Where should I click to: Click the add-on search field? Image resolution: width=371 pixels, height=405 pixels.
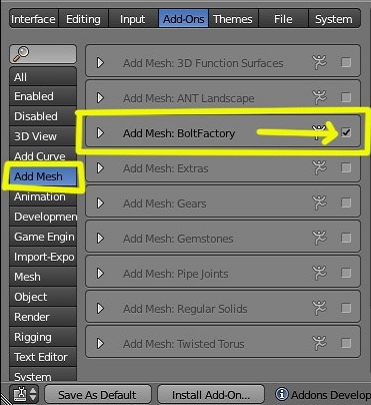[x=43, y=54]
